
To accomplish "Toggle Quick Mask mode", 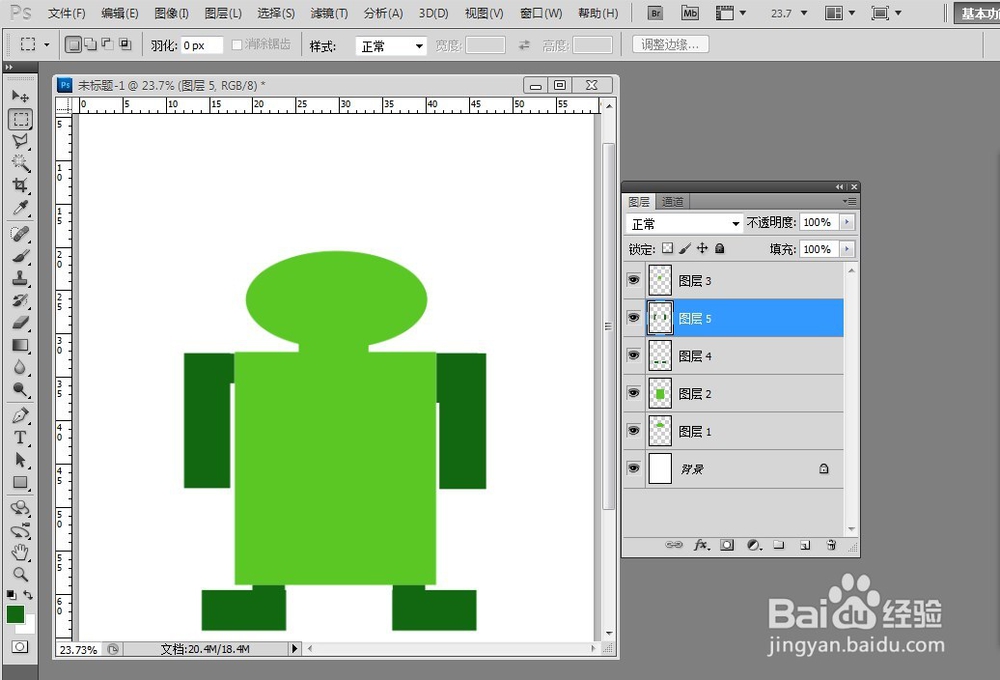I will pyautogui.click(x=20, y=647).
